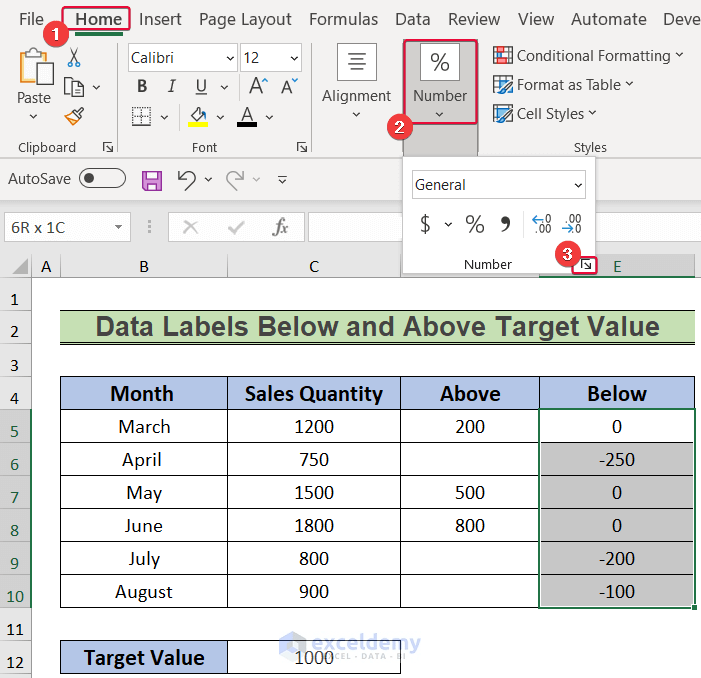The height and width of the screenshot is (678, 701).
Task: Cut selection with scissors icon
Action: tap(74, 58)
